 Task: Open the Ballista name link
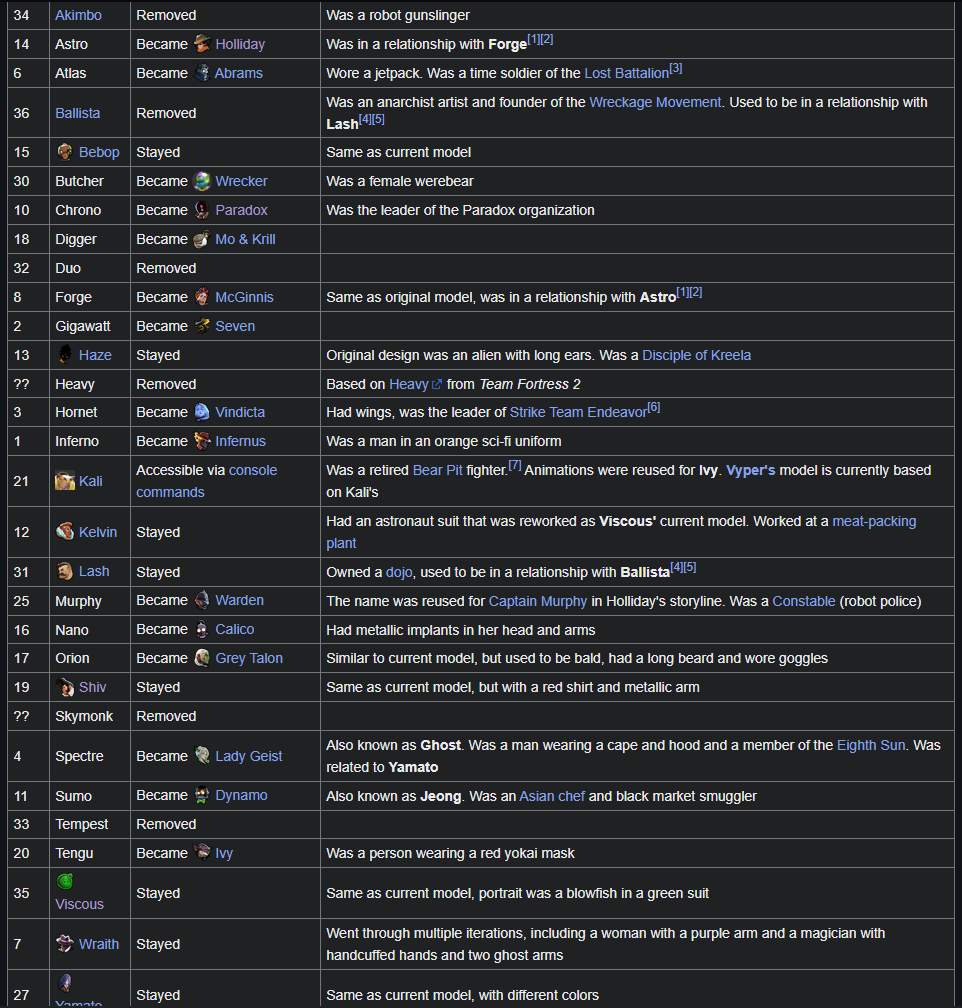(x=78, y=113)
